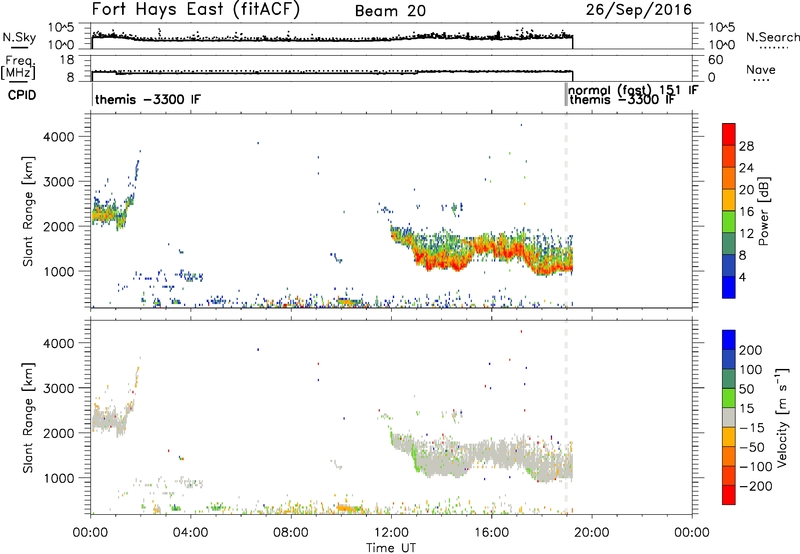Click the blue bottom of the Power color bar
This screenshot has height=554, width=800.
(x=729, y=287)
